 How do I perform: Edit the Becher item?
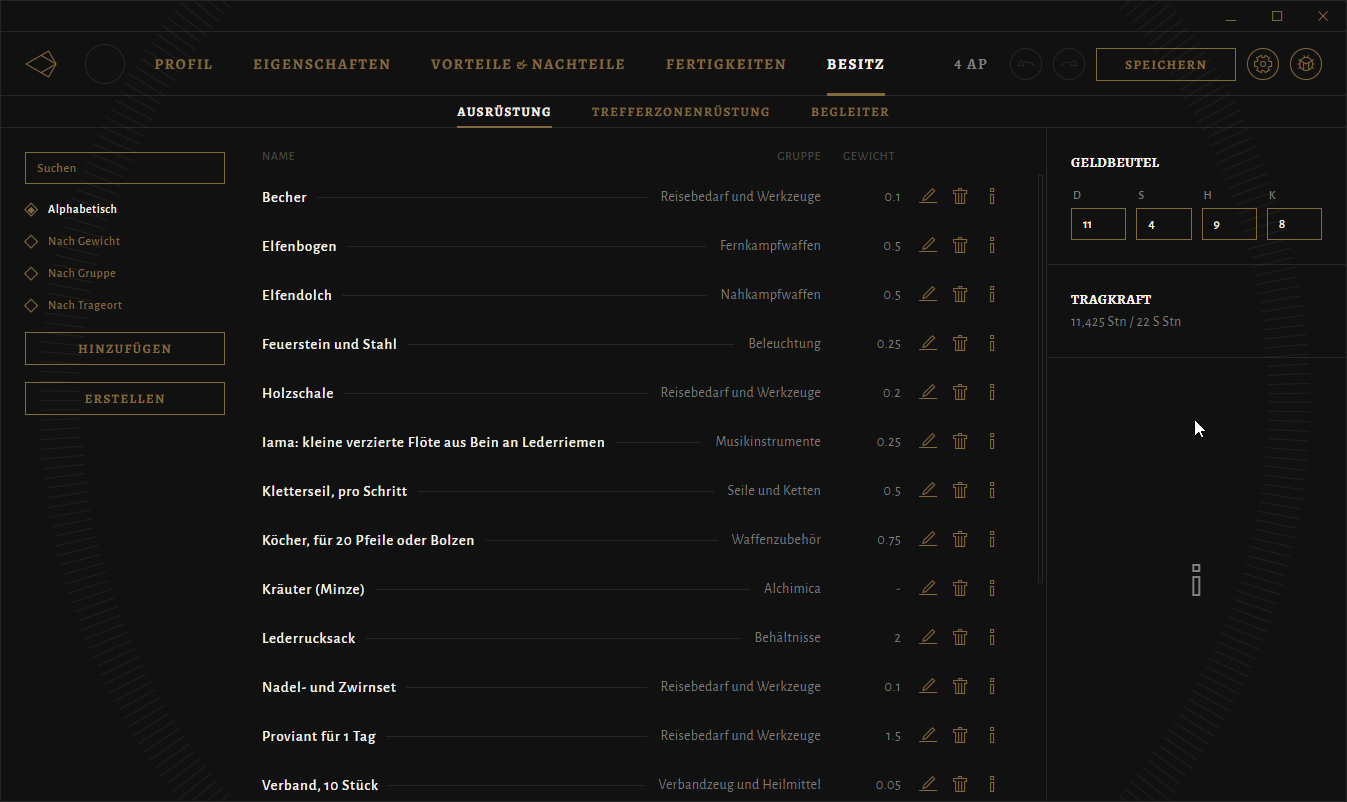click(x=928, y=196)
